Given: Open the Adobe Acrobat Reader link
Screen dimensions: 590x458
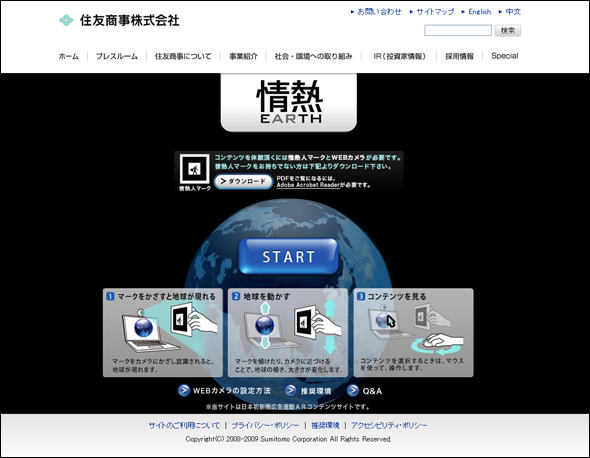Looking at the screenshot, I should click(308, 185).
